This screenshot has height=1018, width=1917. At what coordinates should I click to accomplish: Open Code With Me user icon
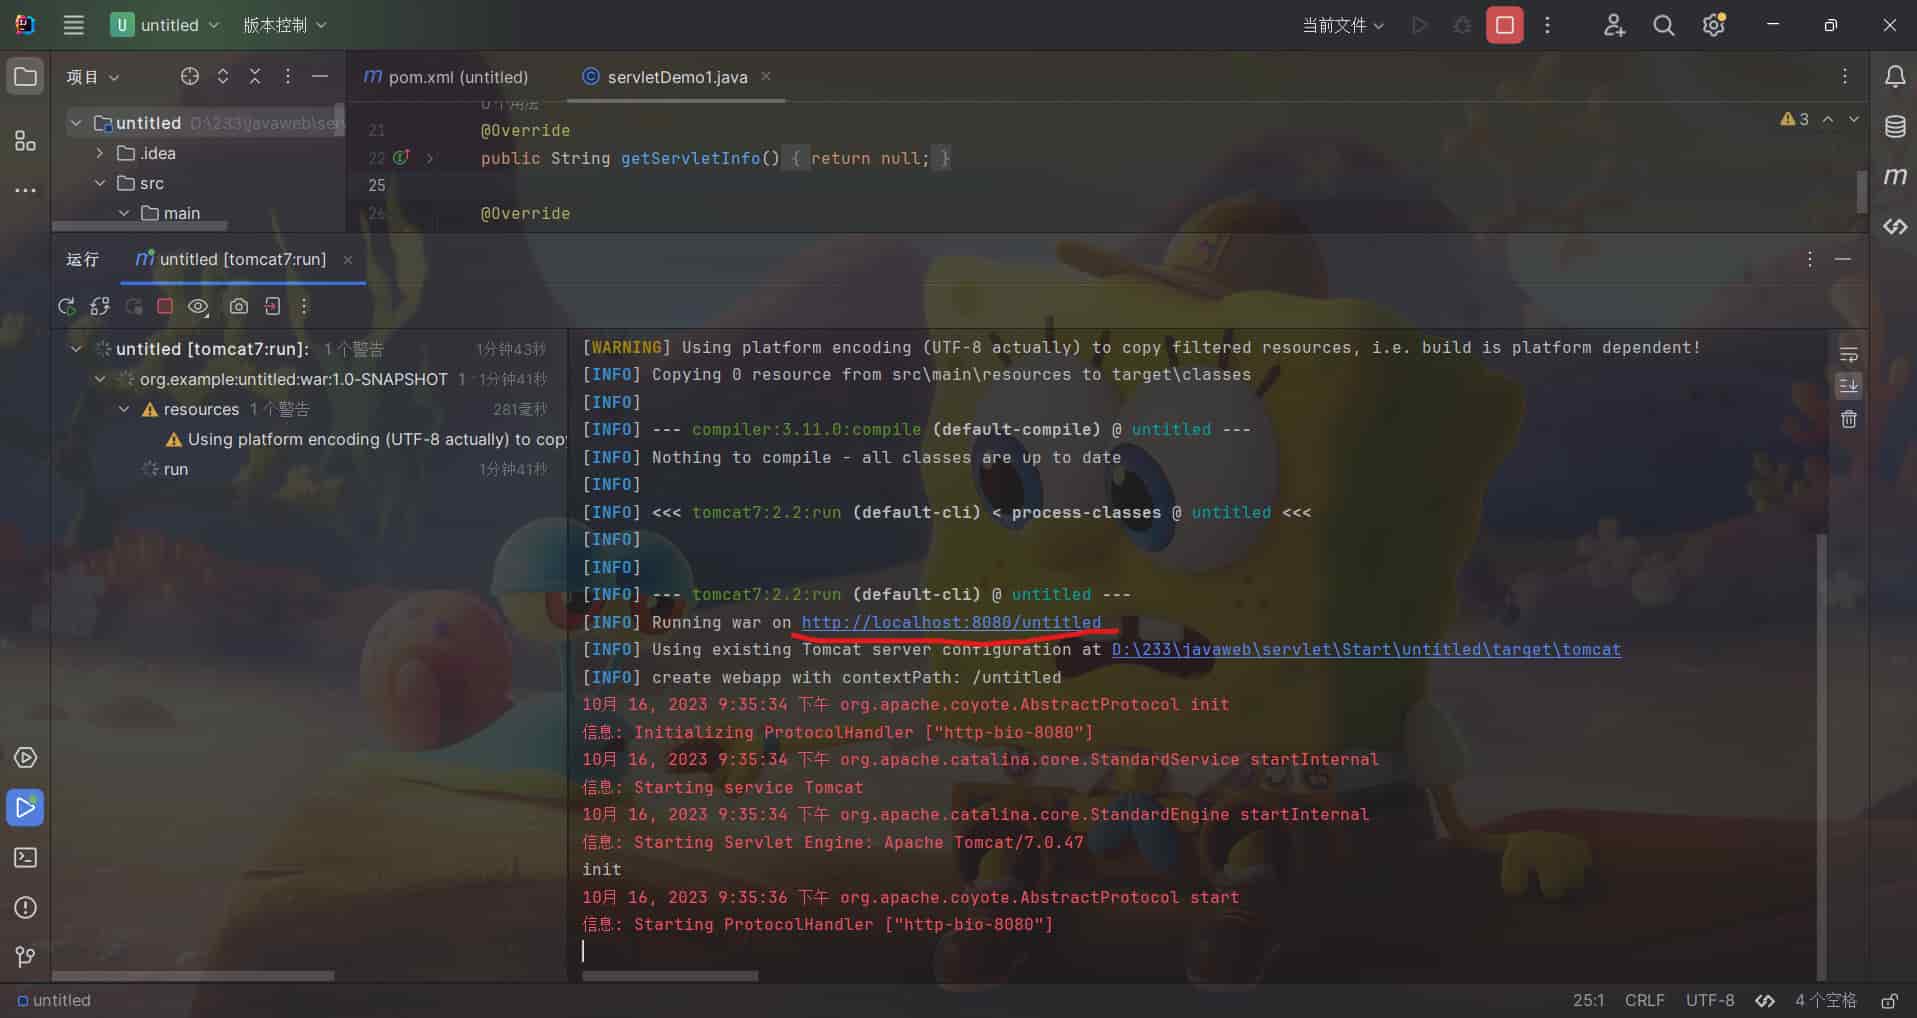coord(1614,25)
